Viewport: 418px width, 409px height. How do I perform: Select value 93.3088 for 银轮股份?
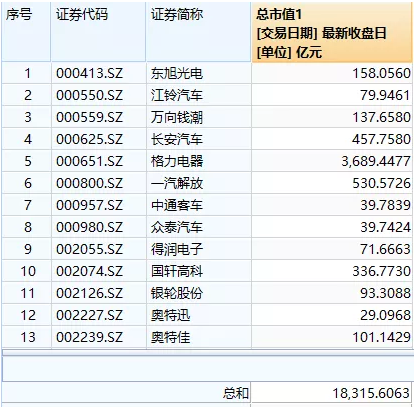[332, 293]
